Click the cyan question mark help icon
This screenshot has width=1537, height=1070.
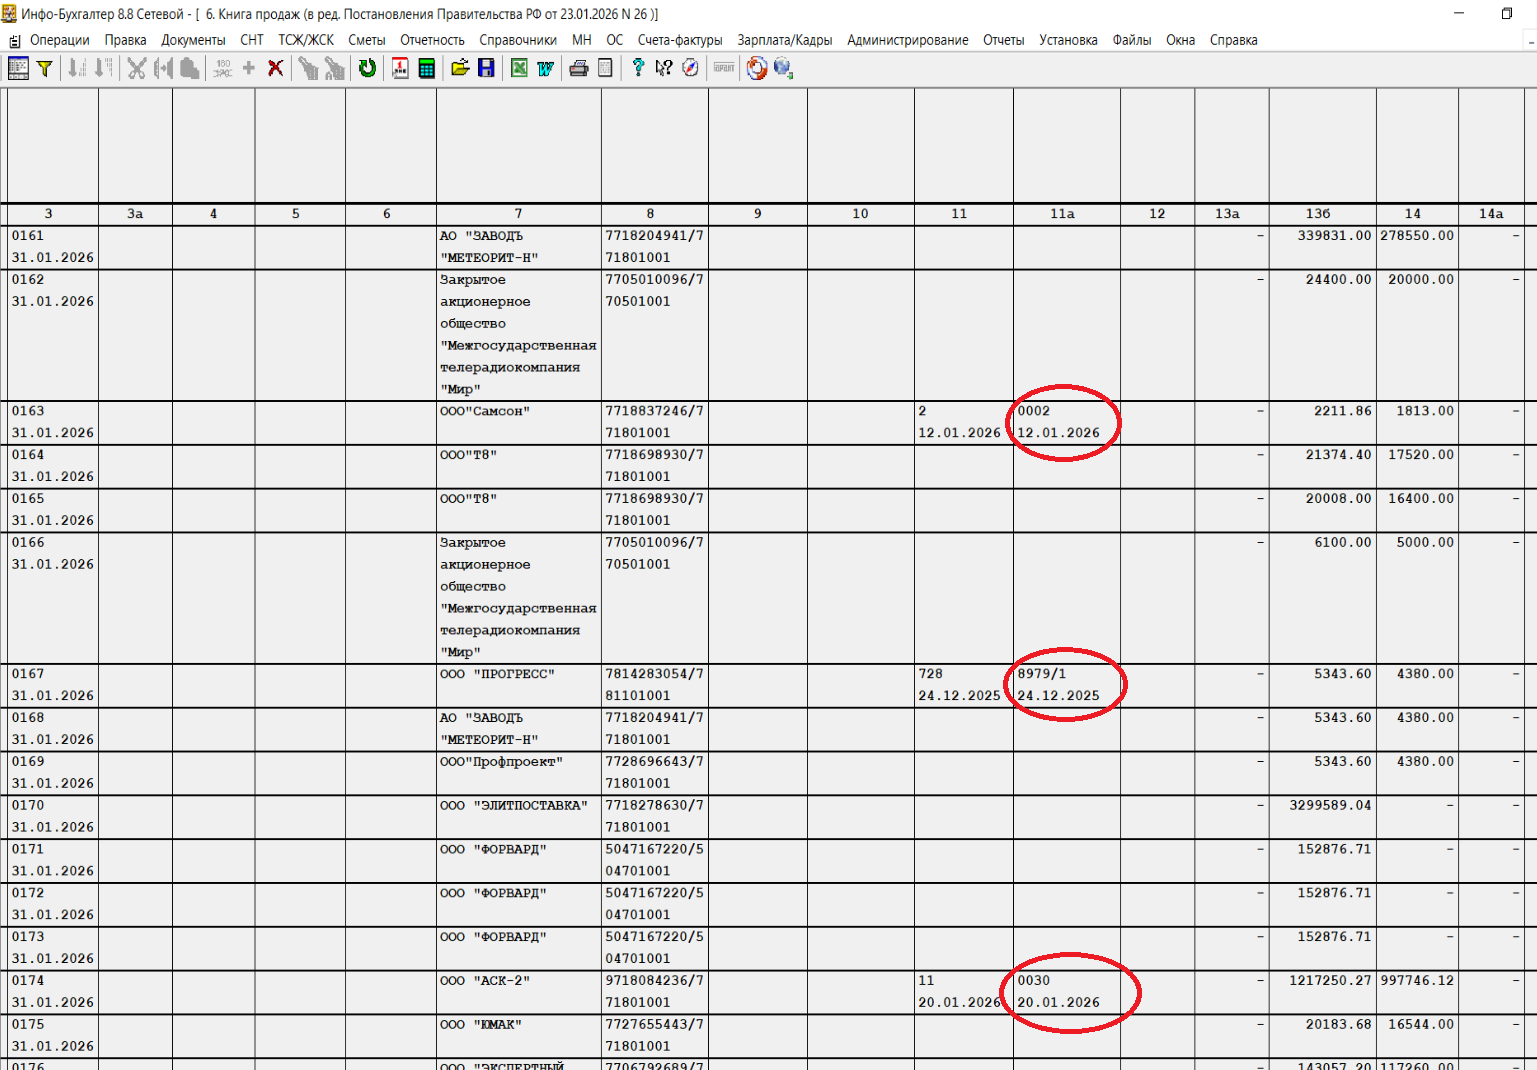637,68
